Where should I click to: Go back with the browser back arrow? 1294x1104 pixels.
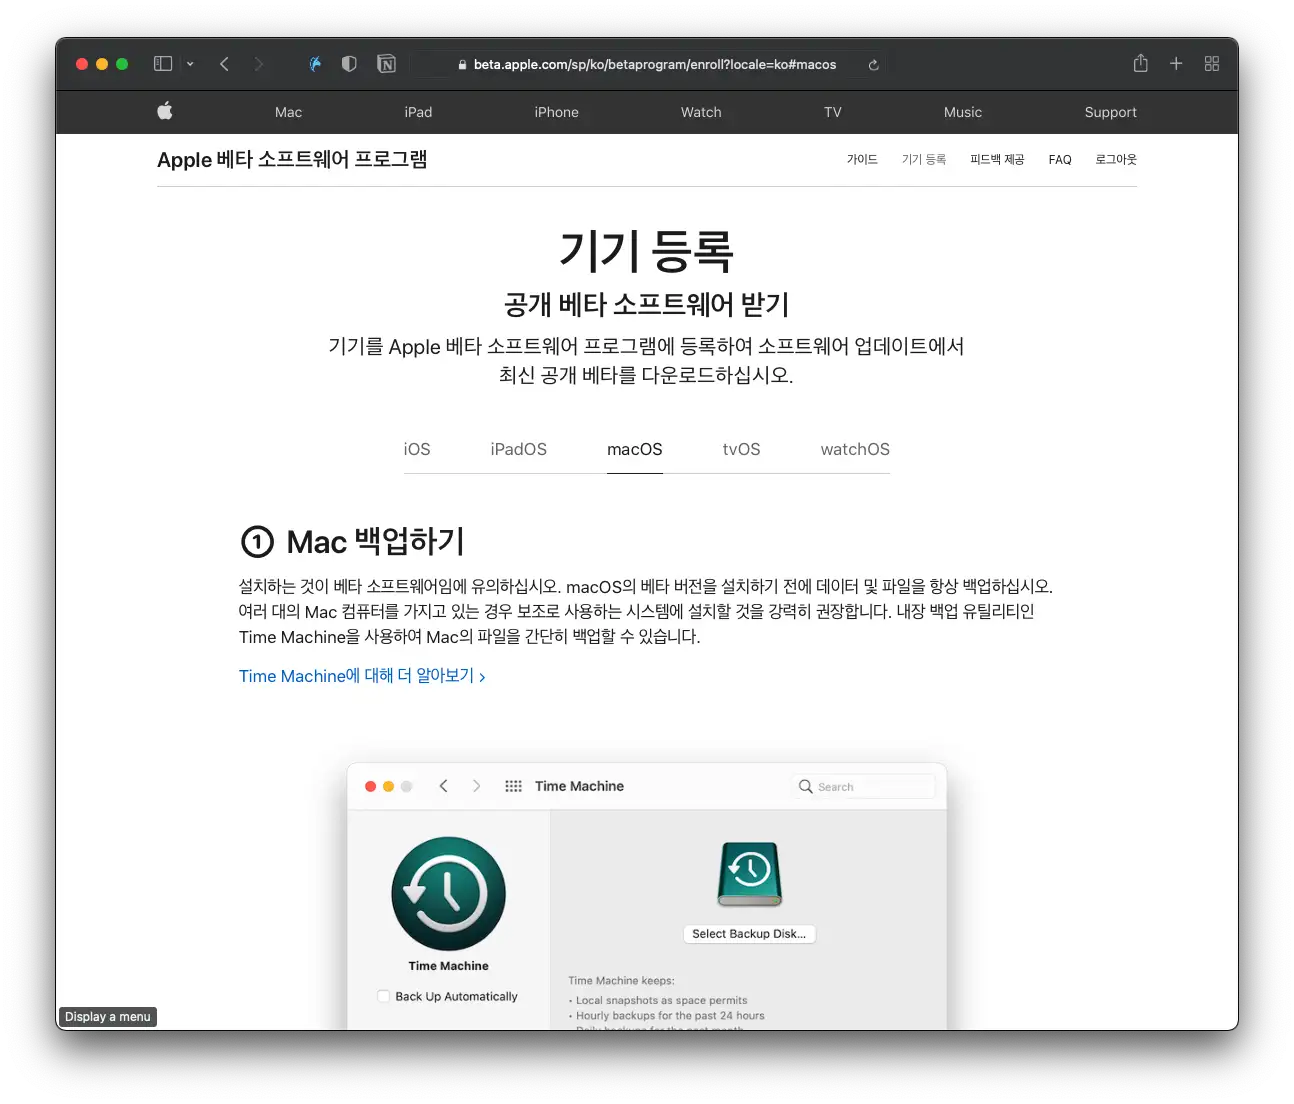coord(224,64)
